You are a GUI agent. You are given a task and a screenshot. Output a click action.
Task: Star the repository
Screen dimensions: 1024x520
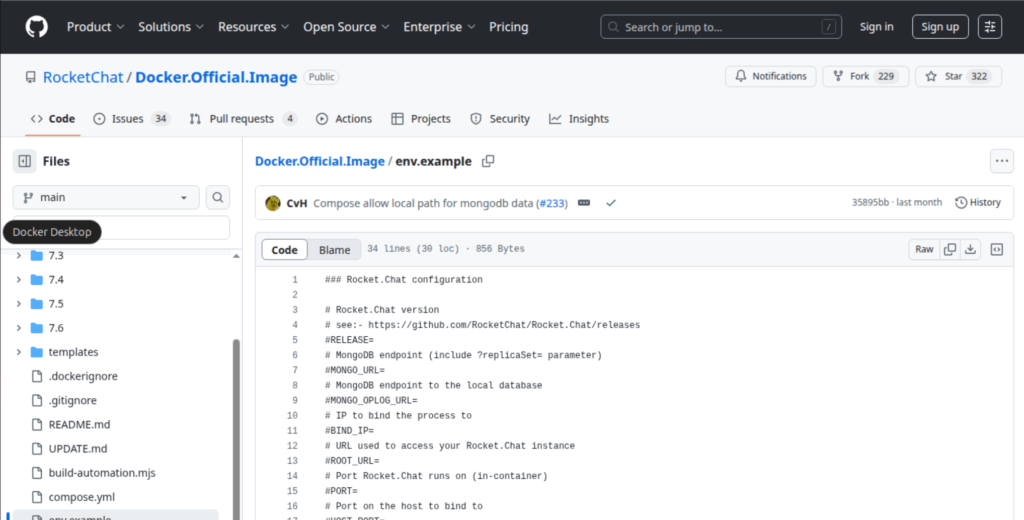pos(958,76)
